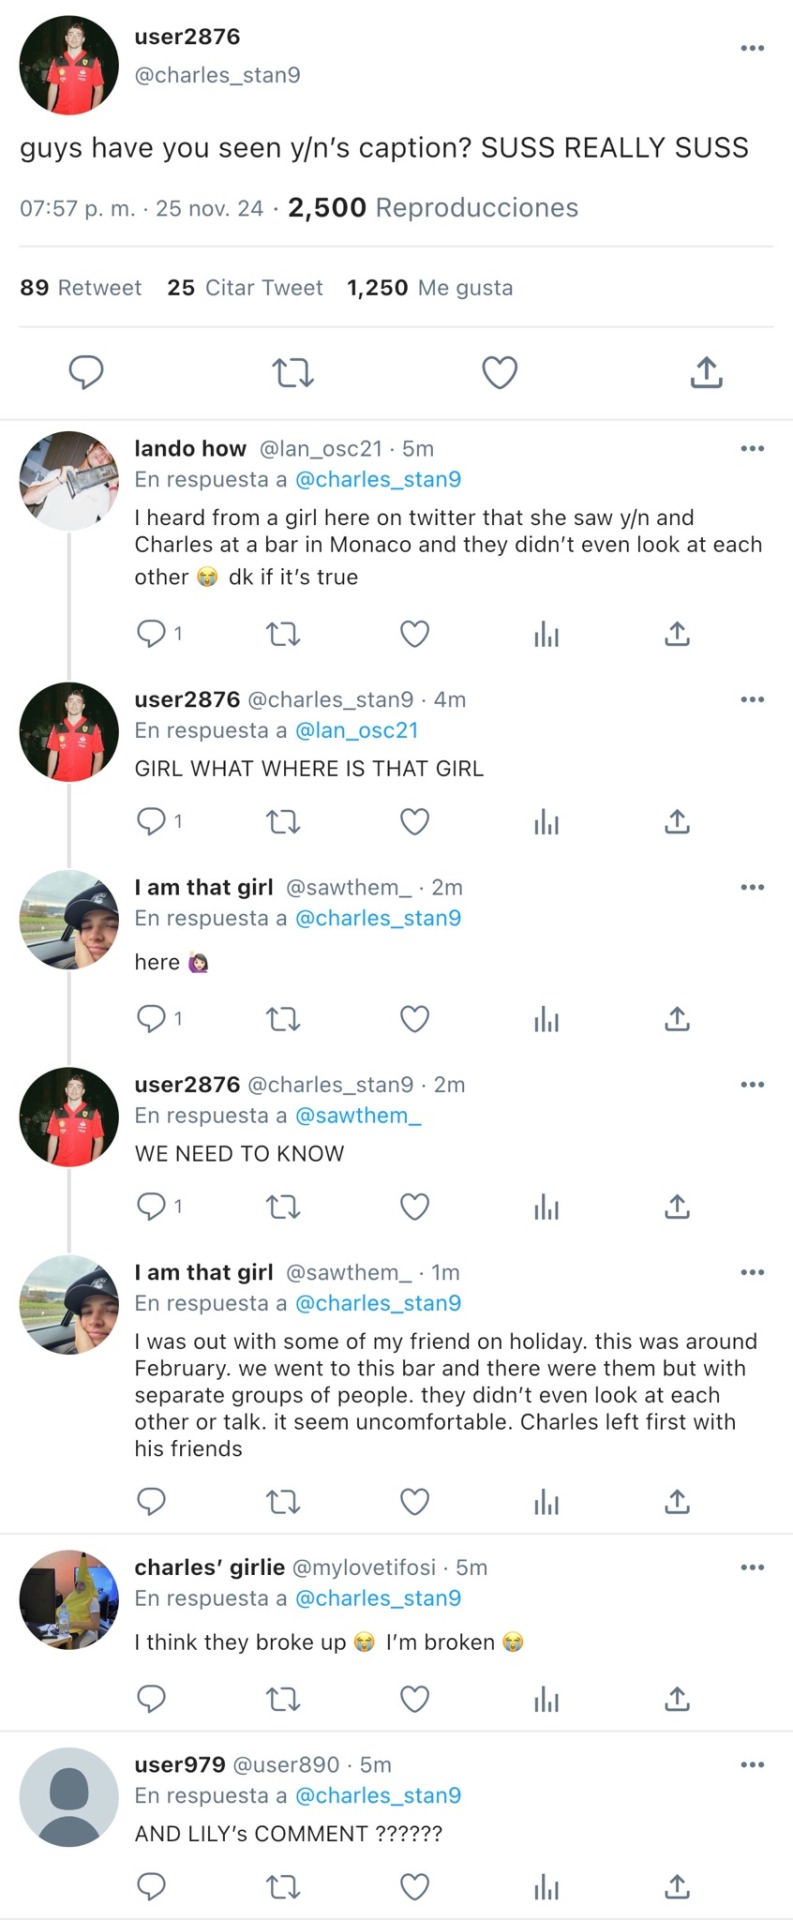The width and height of the screenshot is (793, 1920).
Task: Open more options on charles' girlie's reply
Action: click(x=752, y=1567)
